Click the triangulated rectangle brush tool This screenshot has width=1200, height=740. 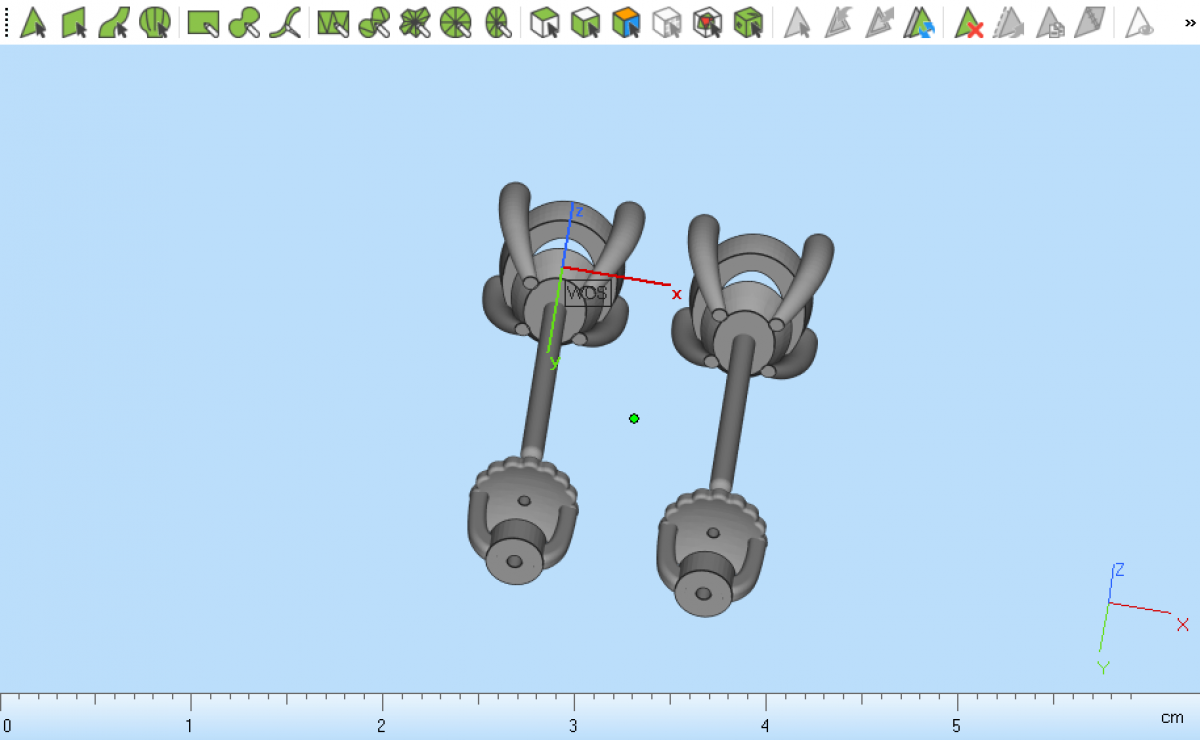[332, 22]
